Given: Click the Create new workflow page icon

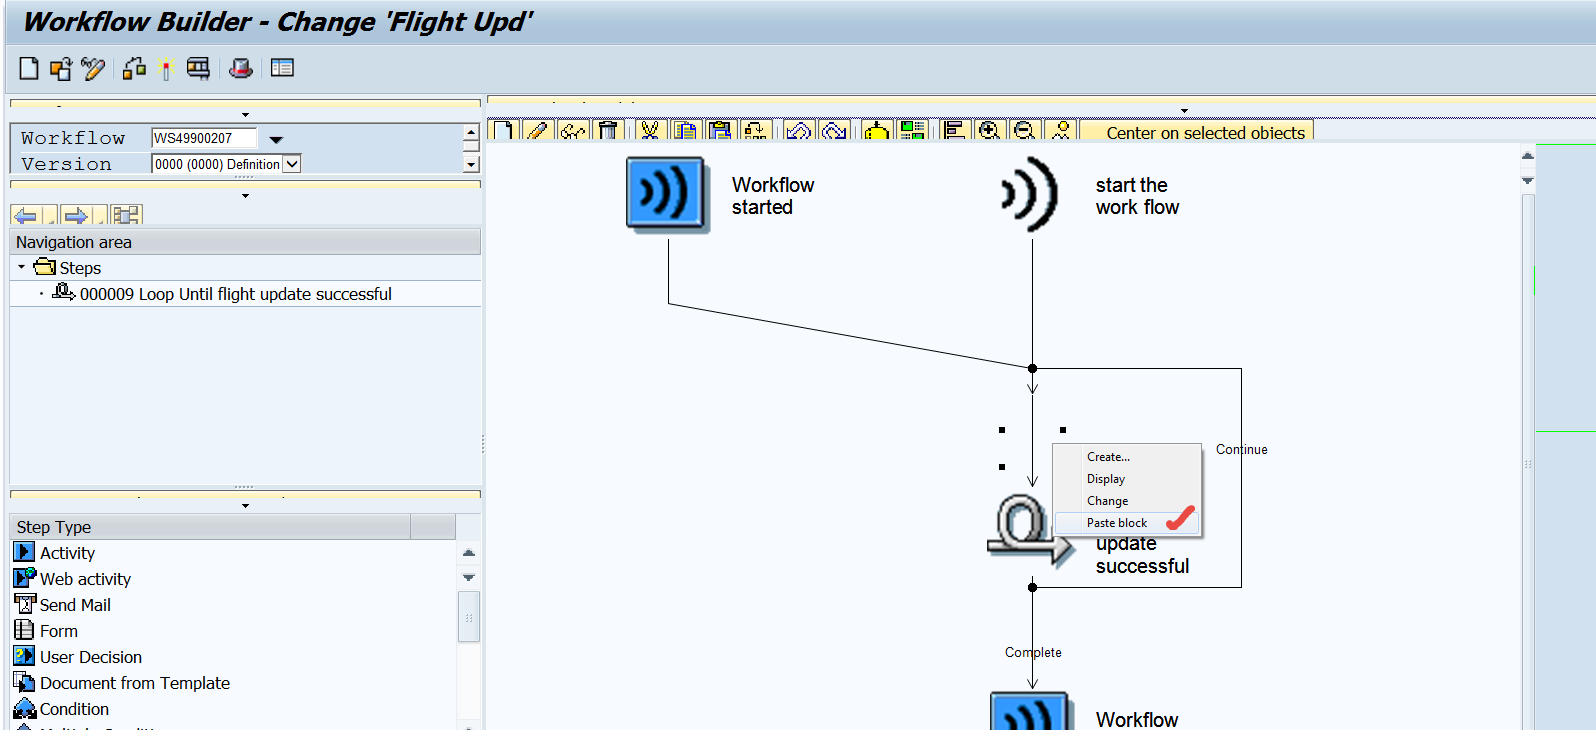Looking at the screenshot, I should point(29,68).
